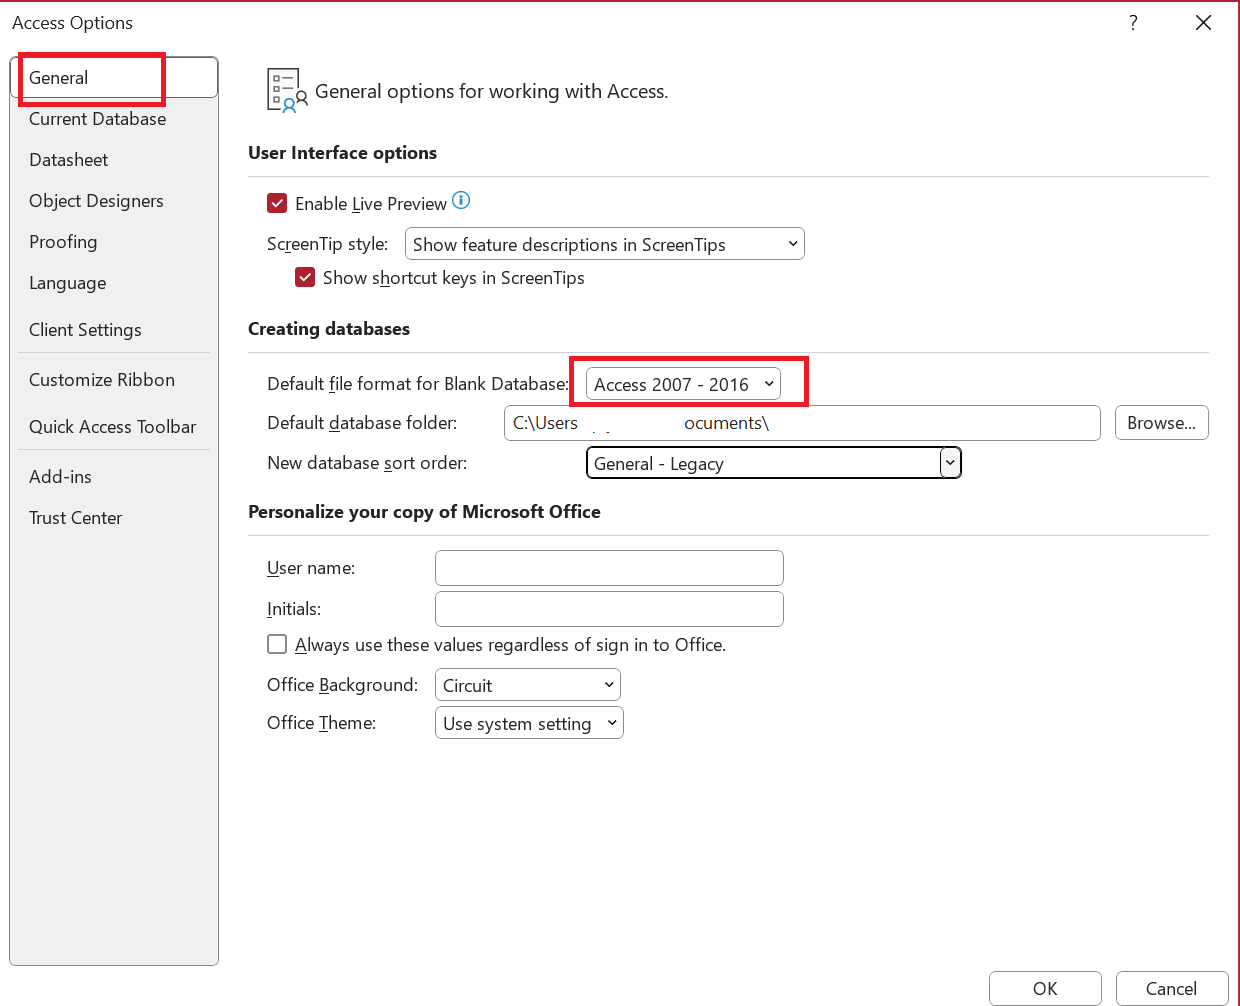The height and width of the screenshot is (1006, 1240).
Task: Click the Browse button
Action: (1162, 423)
